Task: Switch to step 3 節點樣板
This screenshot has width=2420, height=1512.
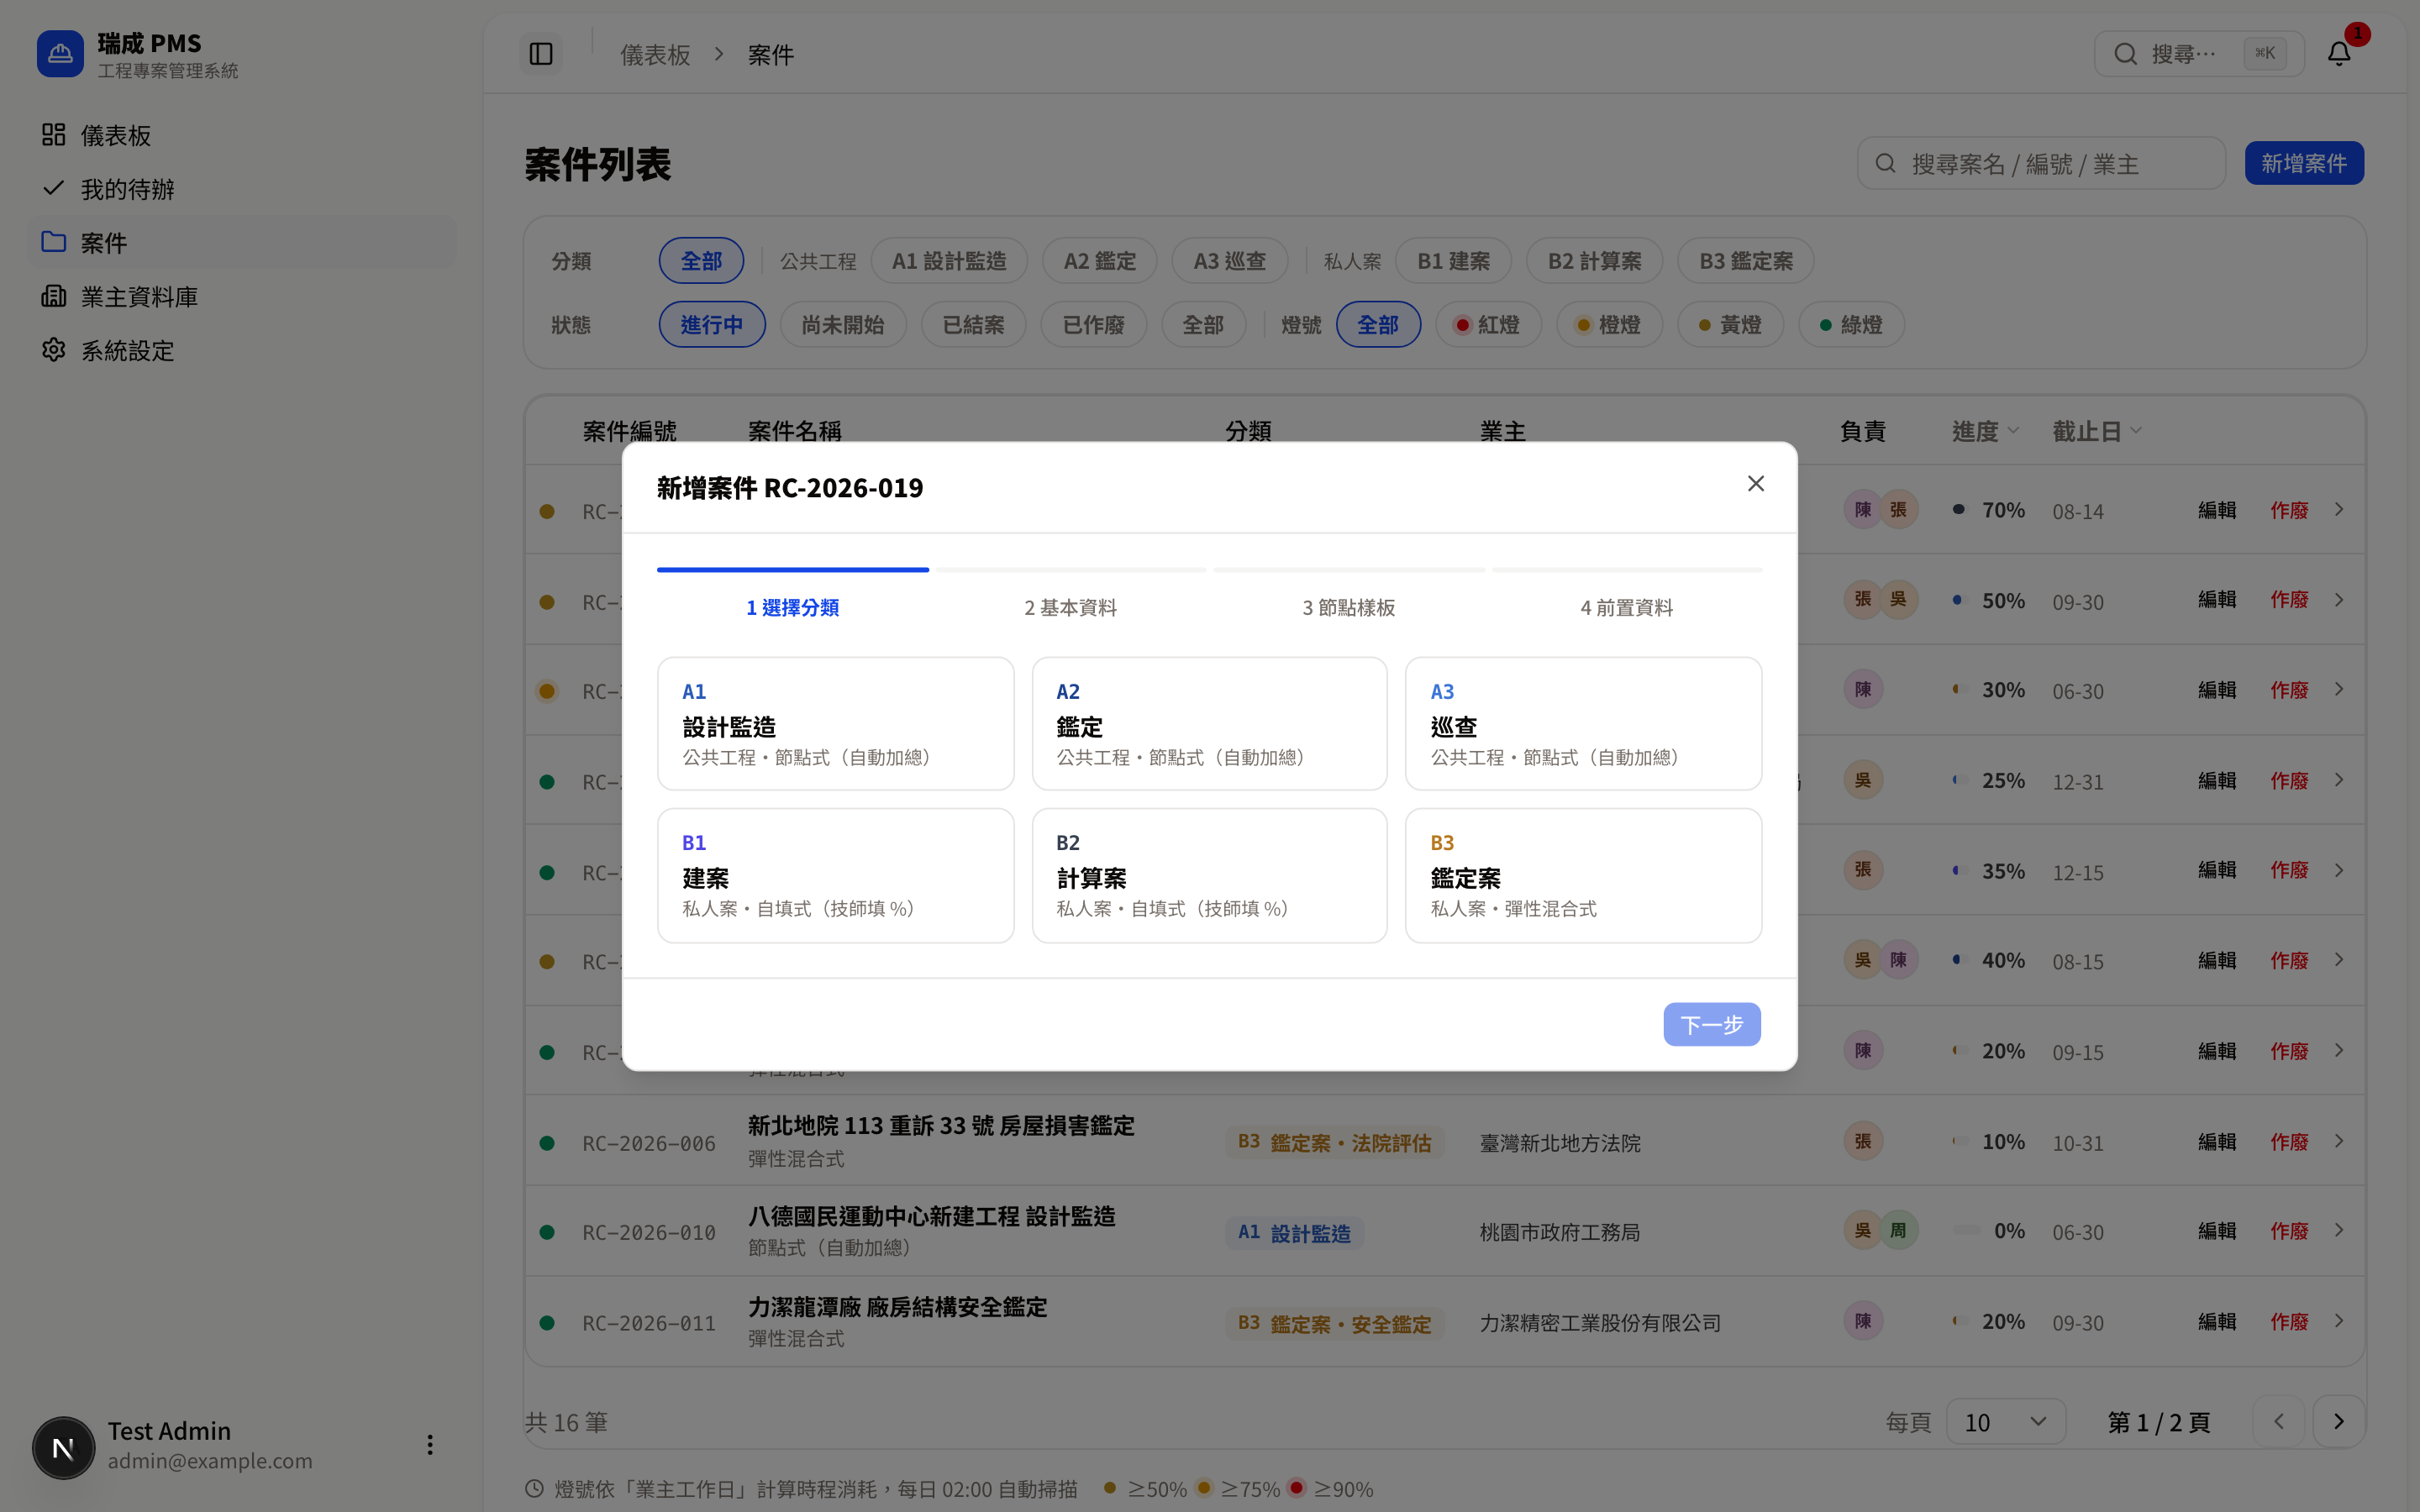Action: tap(1348, 607)
